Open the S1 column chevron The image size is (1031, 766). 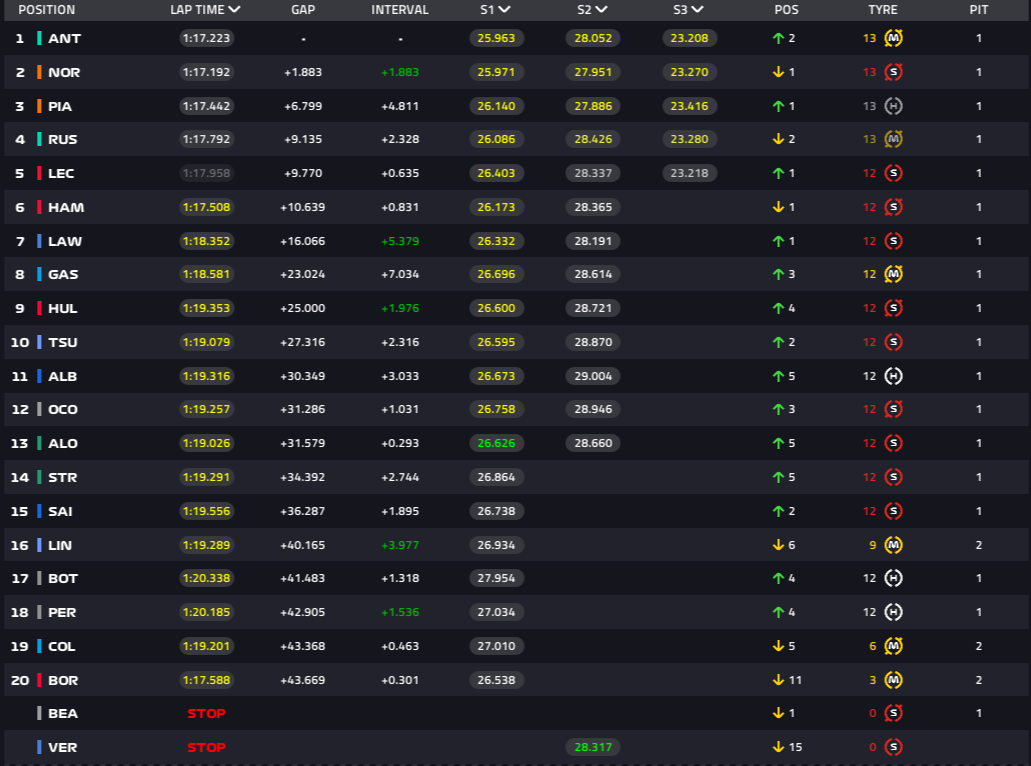(x=504, y=9)
